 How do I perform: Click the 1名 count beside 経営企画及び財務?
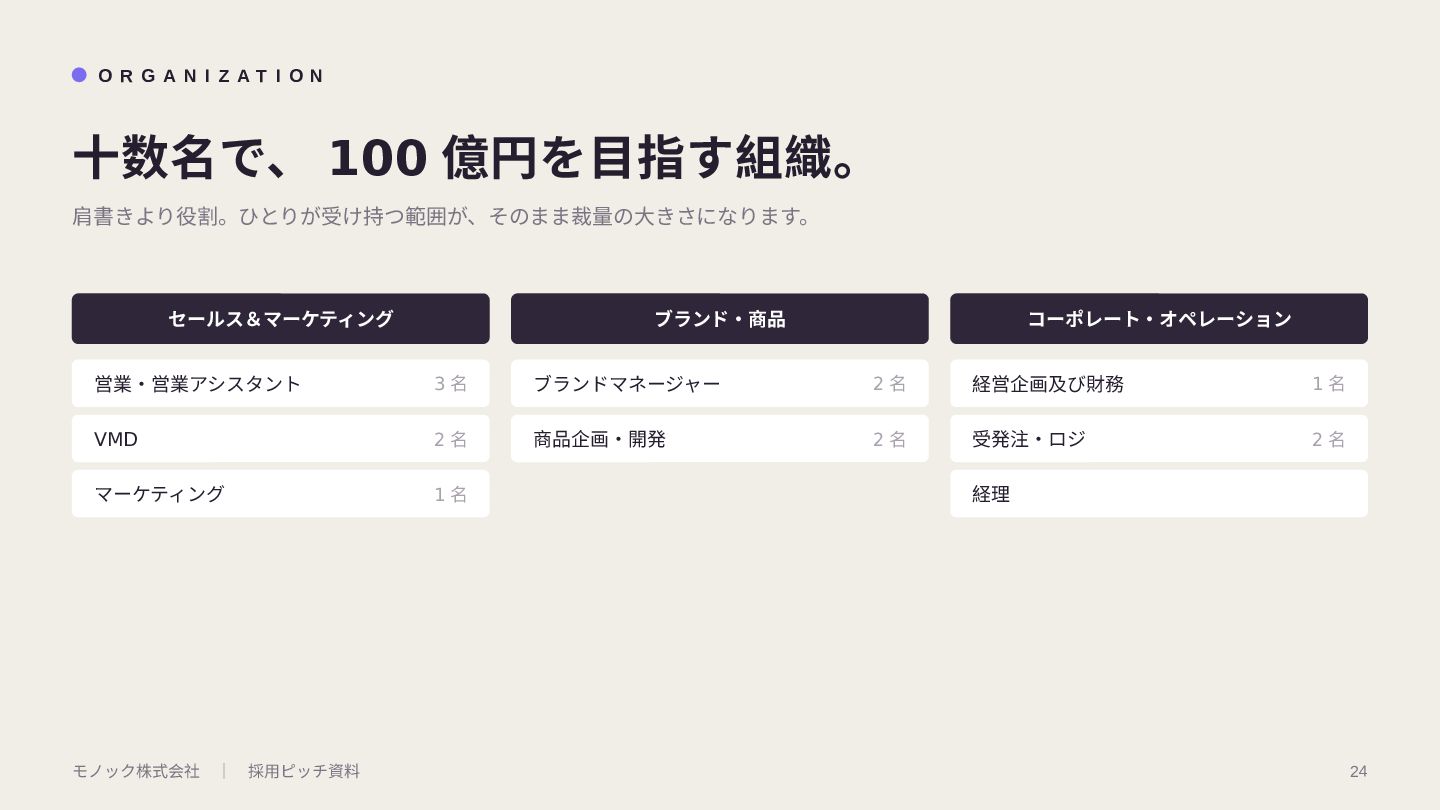click(x=1328, y=384)
